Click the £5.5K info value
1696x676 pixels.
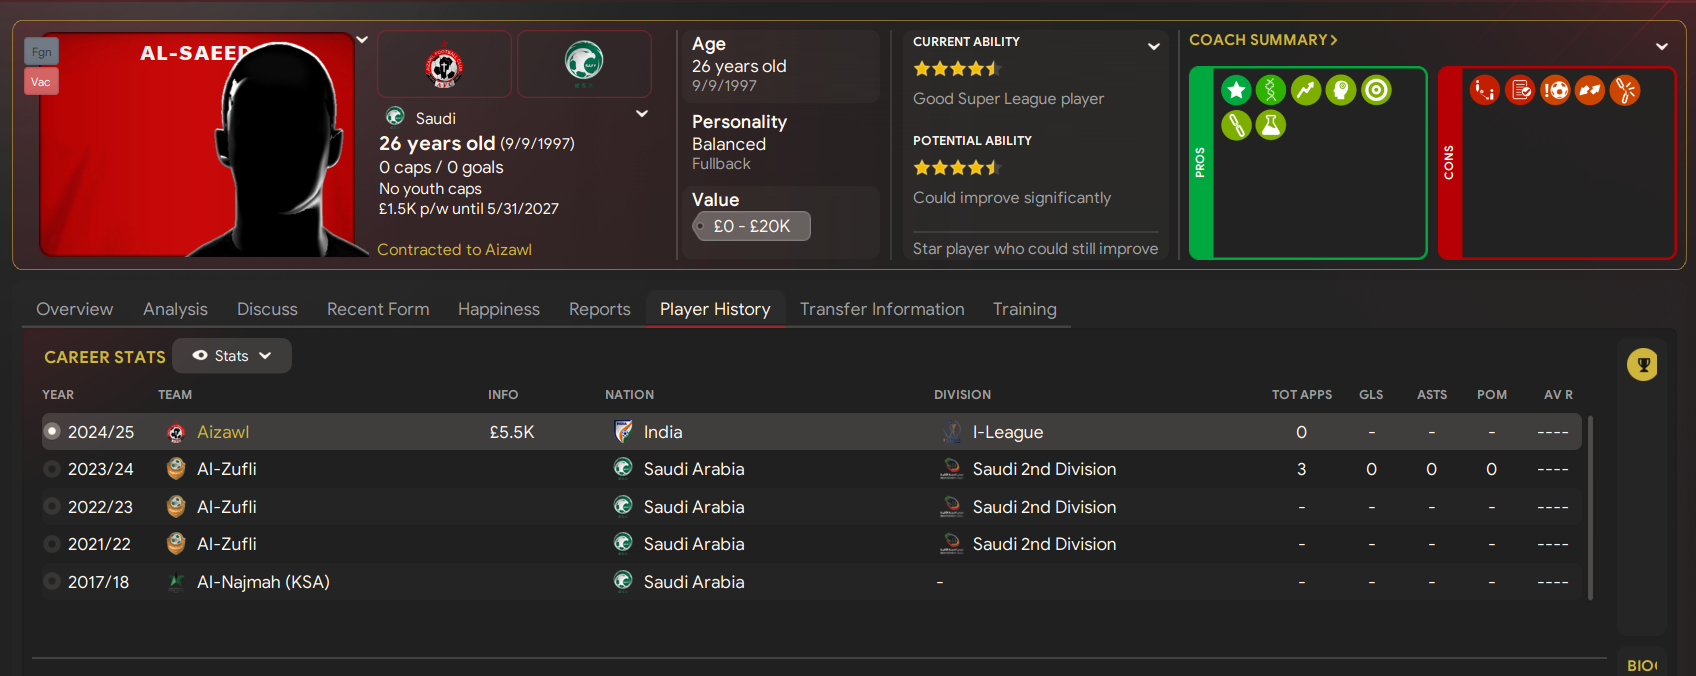pyautogui.click(x=512, y=432)
